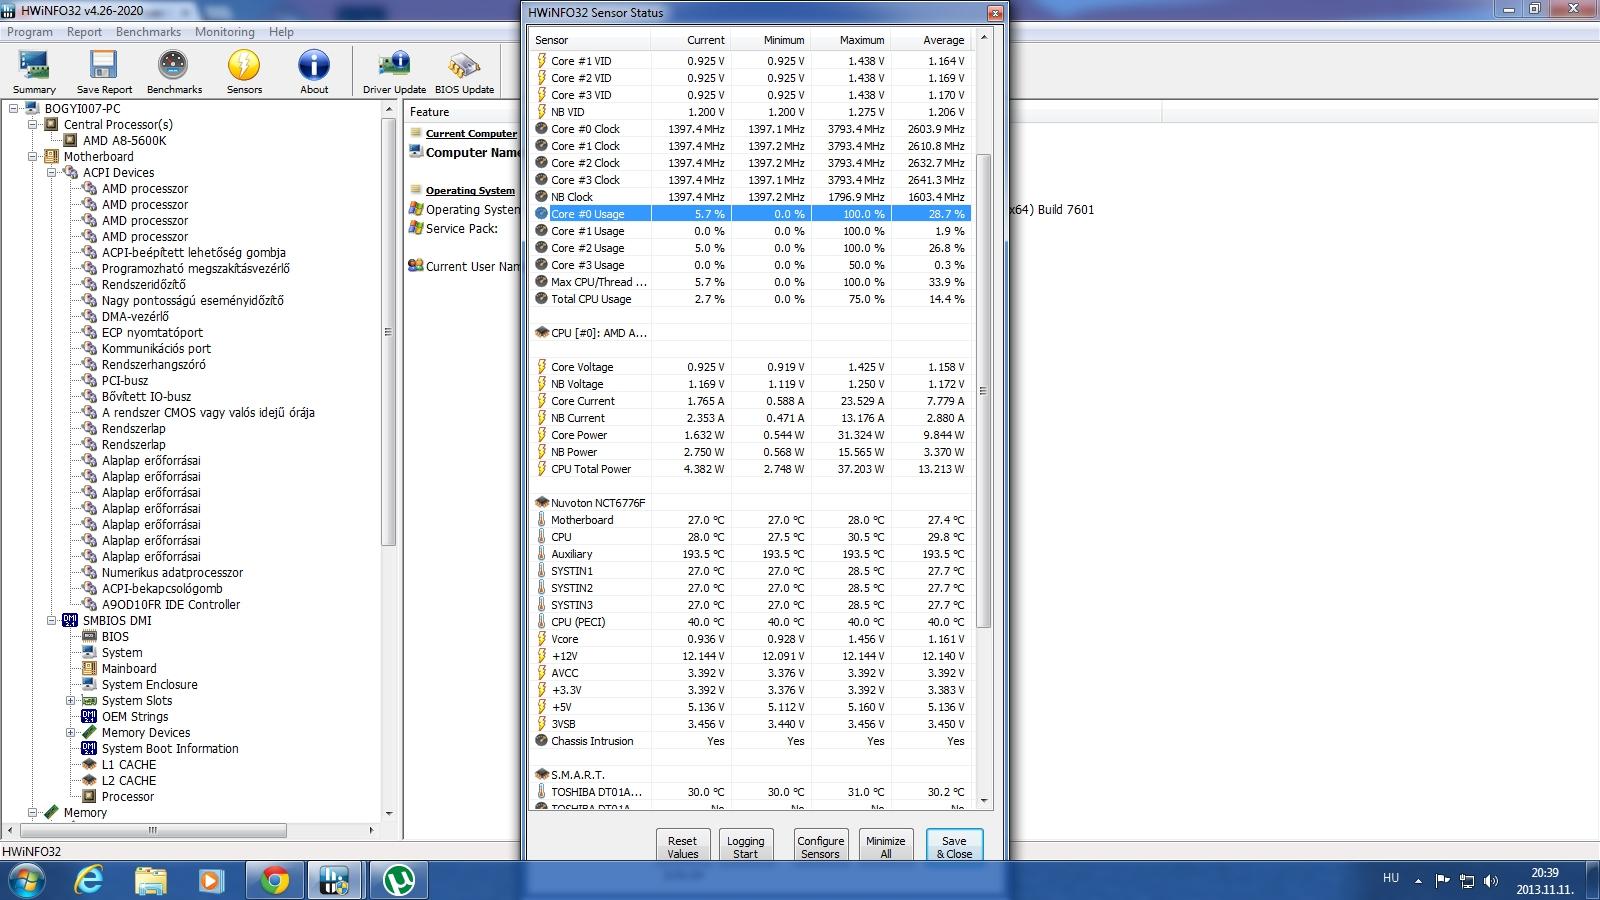Click the volume speaker tray icon
The image size is (1600, 900).
[x=1491, y=881]
